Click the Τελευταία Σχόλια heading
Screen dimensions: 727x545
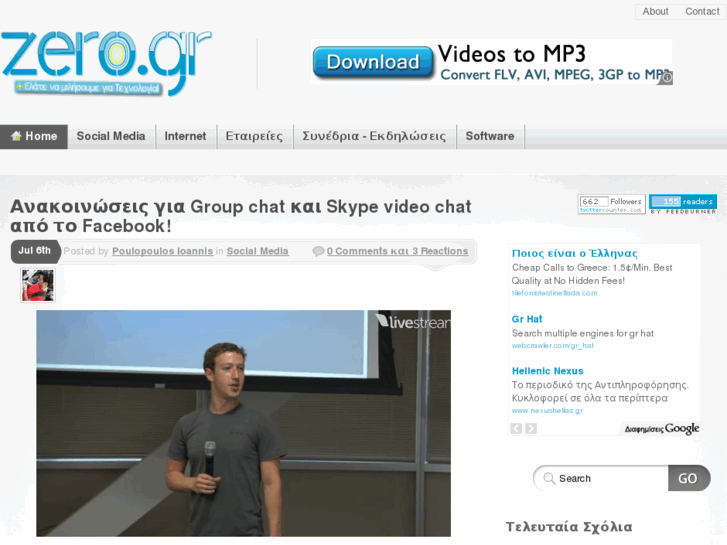pos(569,527)
